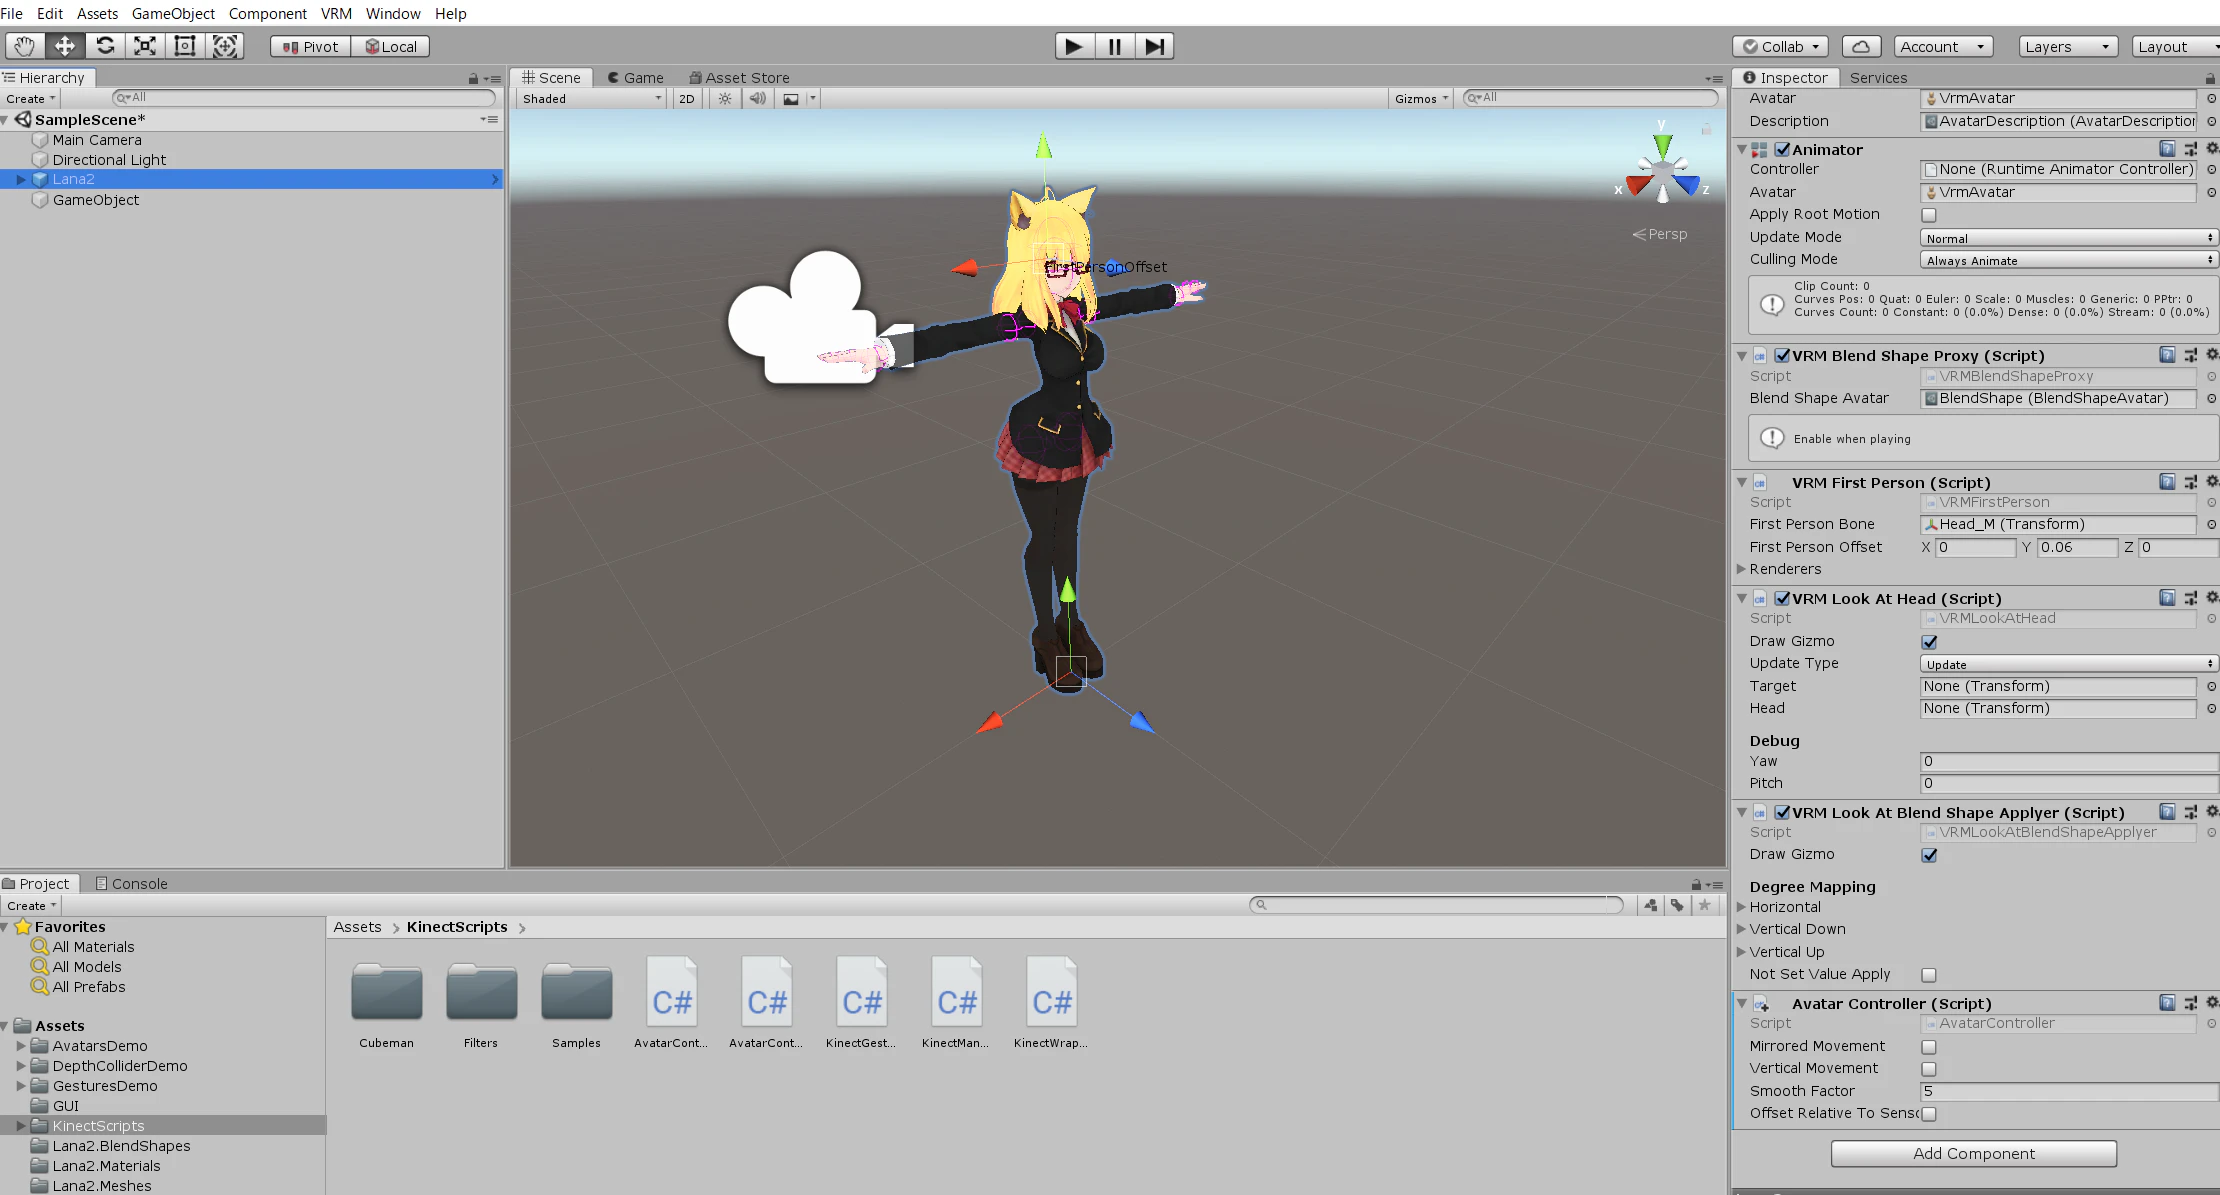2220x1195 pixels.
Task: Click the Pause button
Action: coord(1114,46)
